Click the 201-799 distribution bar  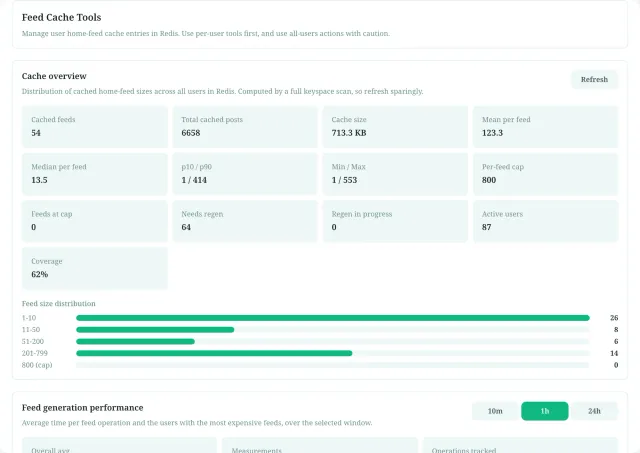point(333,353)
